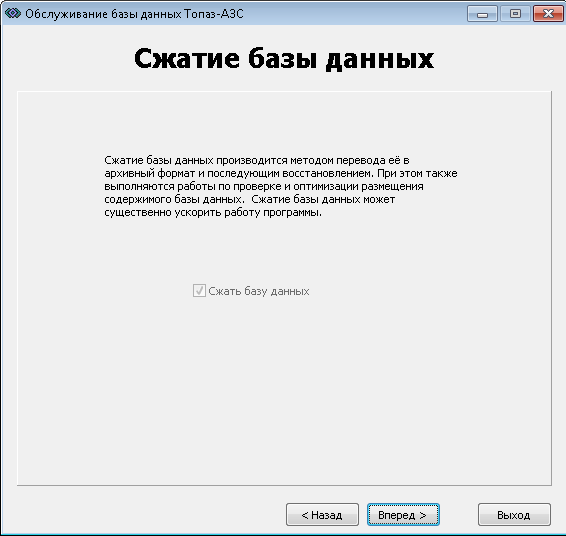
Task: Click the gap between Вперед and Выход buttons
Action: 459,515
